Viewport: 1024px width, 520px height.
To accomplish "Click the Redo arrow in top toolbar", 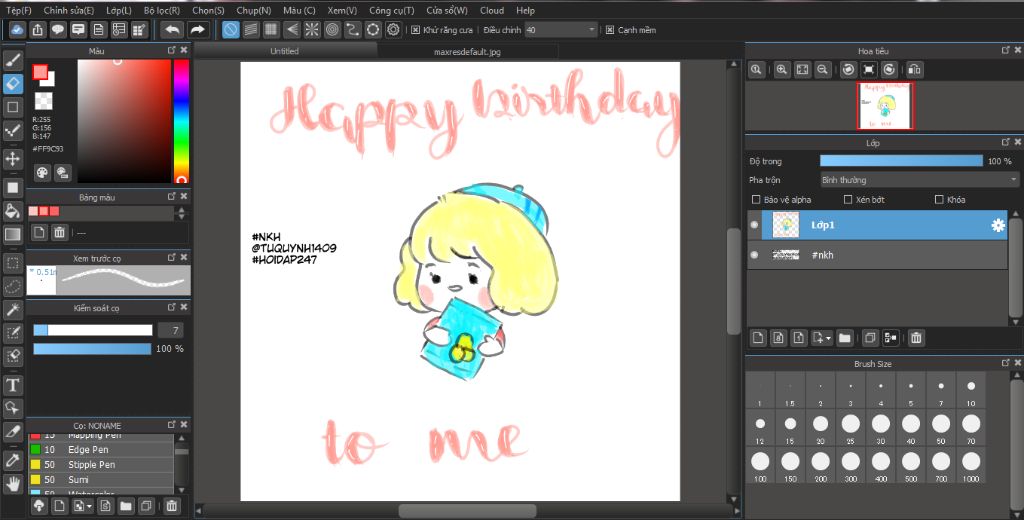I will (197, 29).
